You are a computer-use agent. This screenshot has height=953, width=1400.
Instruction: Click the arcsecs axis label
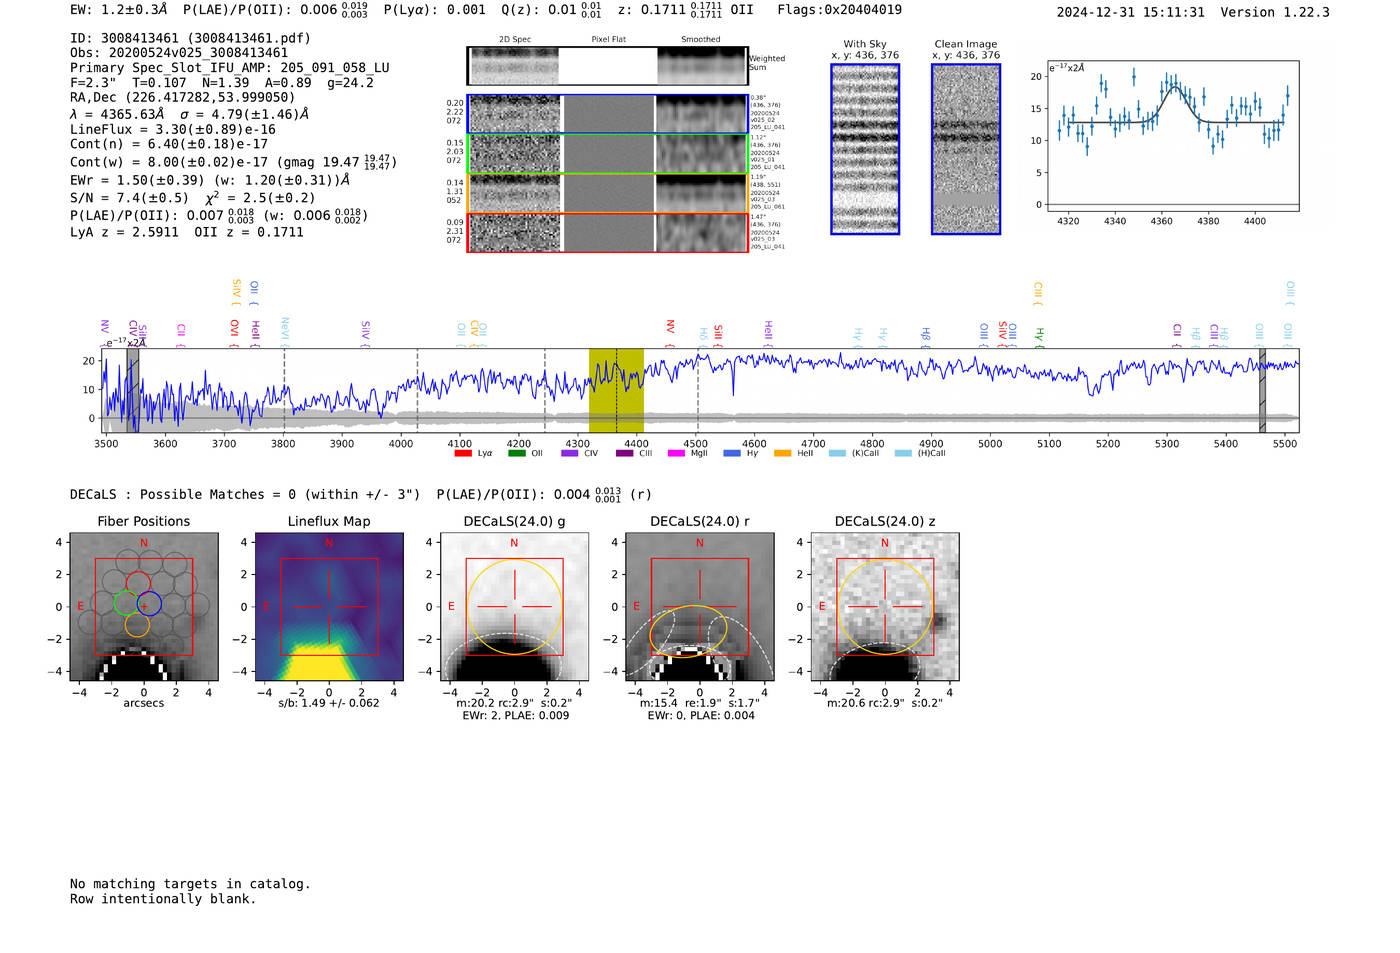pyautogui.click(x=144, y=703)
